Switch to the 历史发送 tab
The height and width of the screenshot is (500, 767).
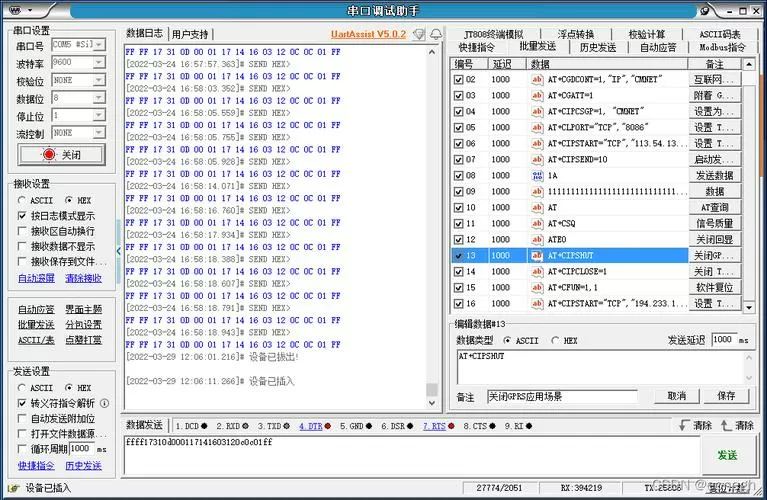coord(598,47)
